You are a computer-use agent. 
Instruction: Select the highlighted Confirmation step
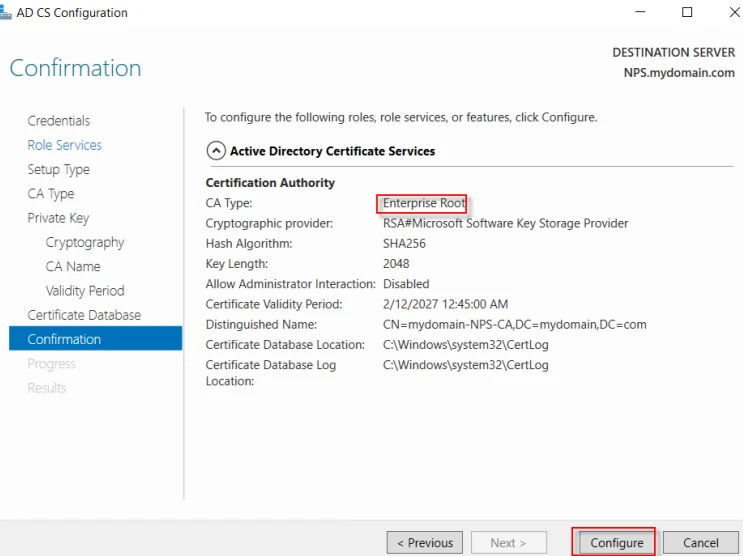64,339
